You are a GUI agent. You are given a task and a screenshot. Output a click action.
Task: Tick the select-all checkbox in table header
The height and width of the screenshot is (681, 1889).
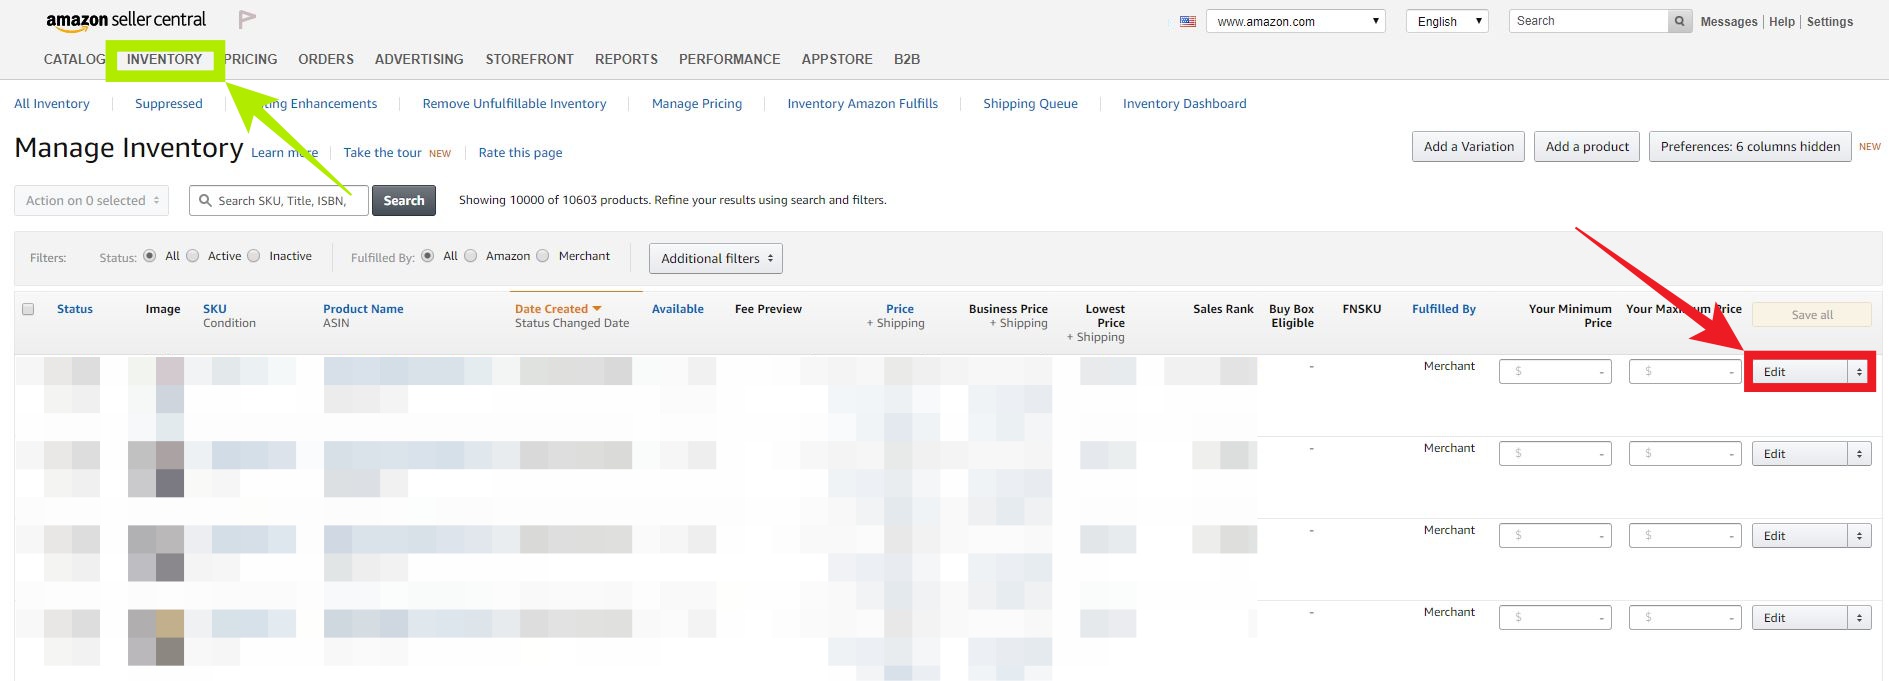coord(28,309)
